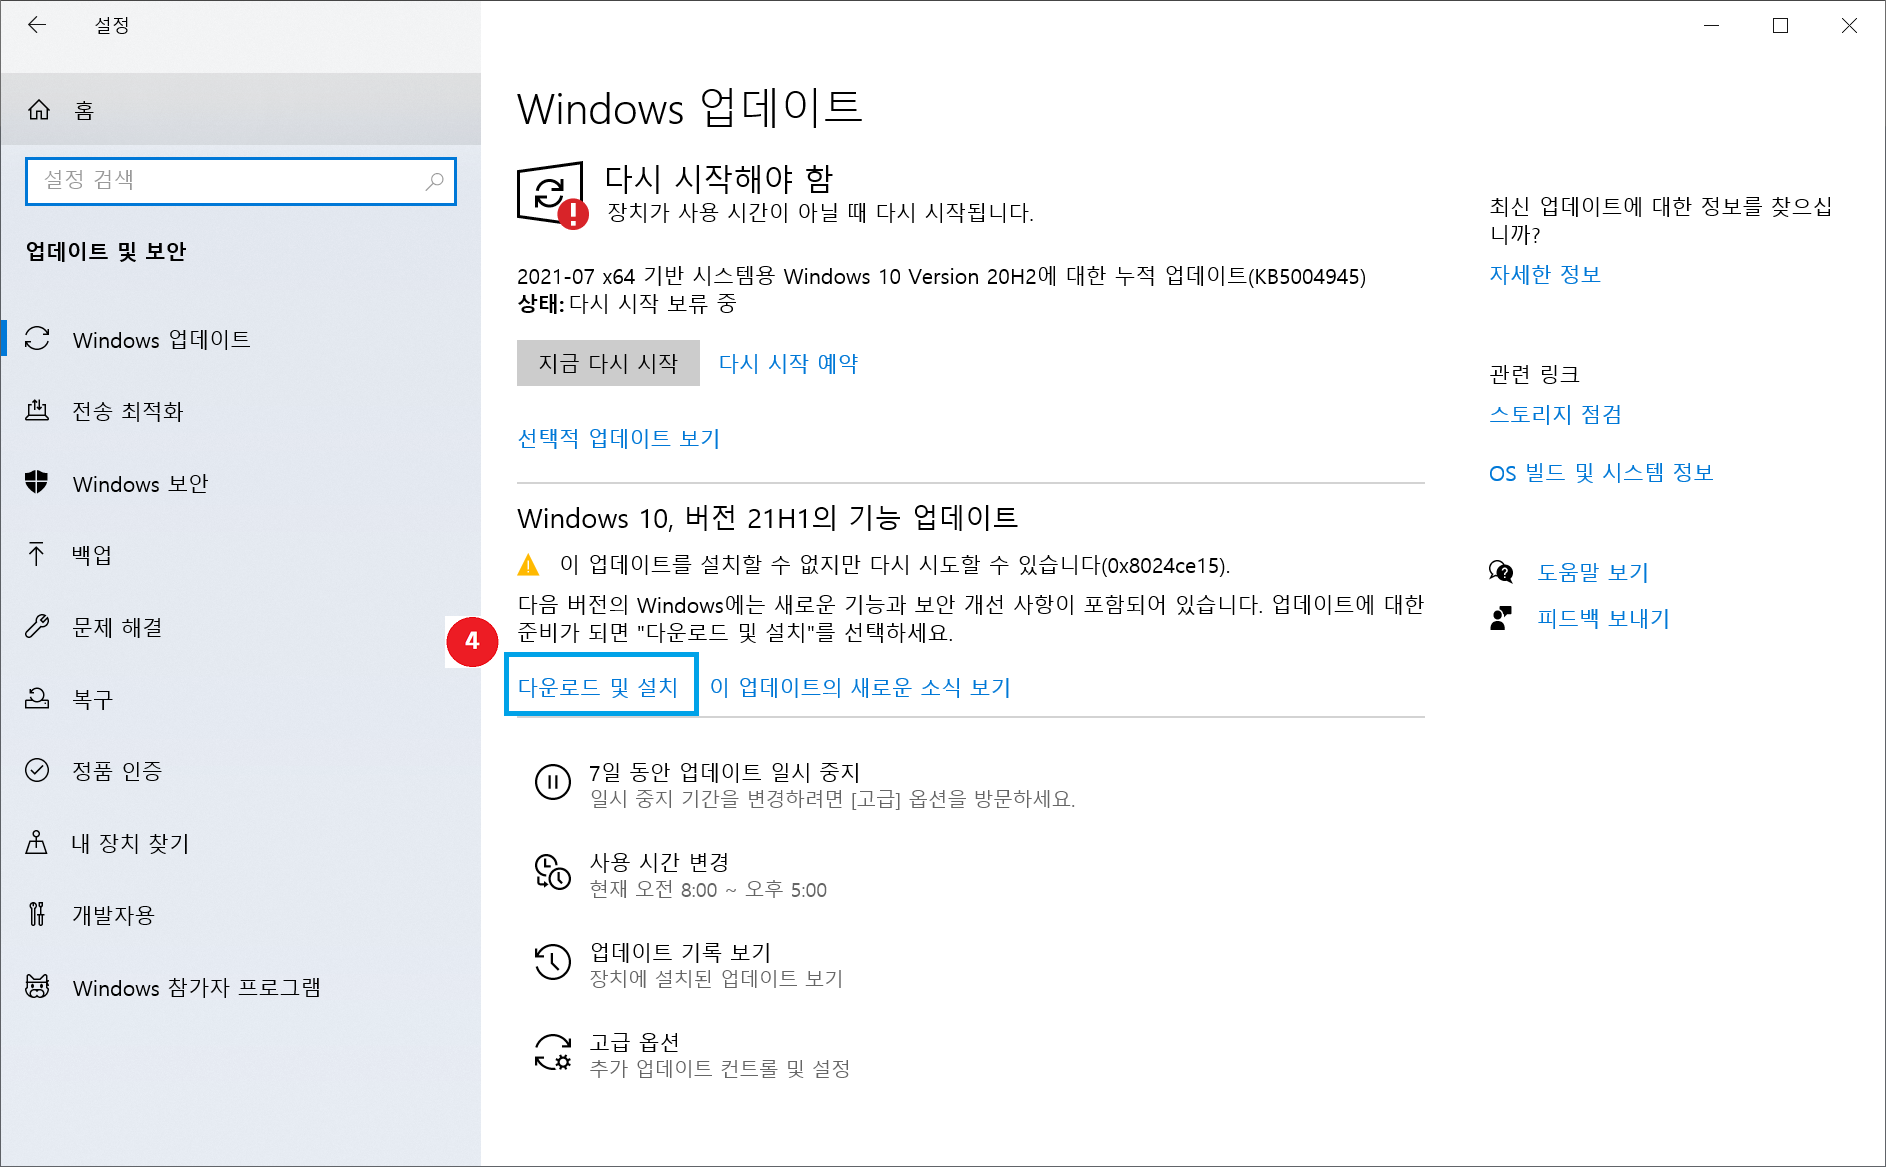
Task: Open 정품 인증 settings page
Action: 117,771
